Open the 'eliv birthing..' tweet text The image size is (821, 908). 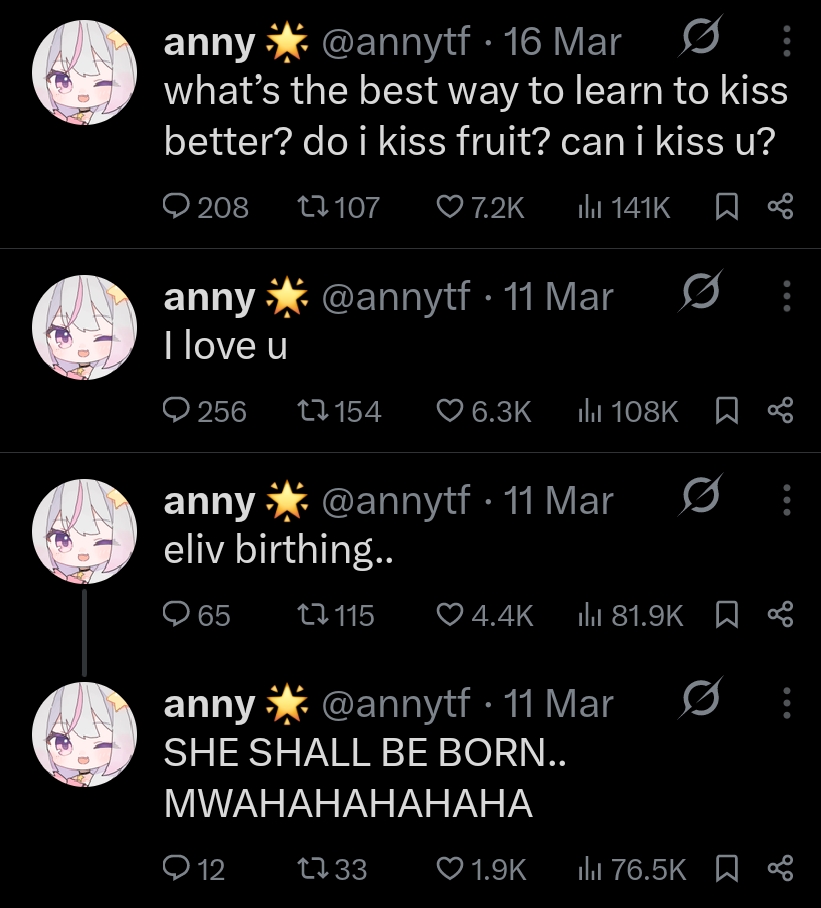(x=278, y=550)
